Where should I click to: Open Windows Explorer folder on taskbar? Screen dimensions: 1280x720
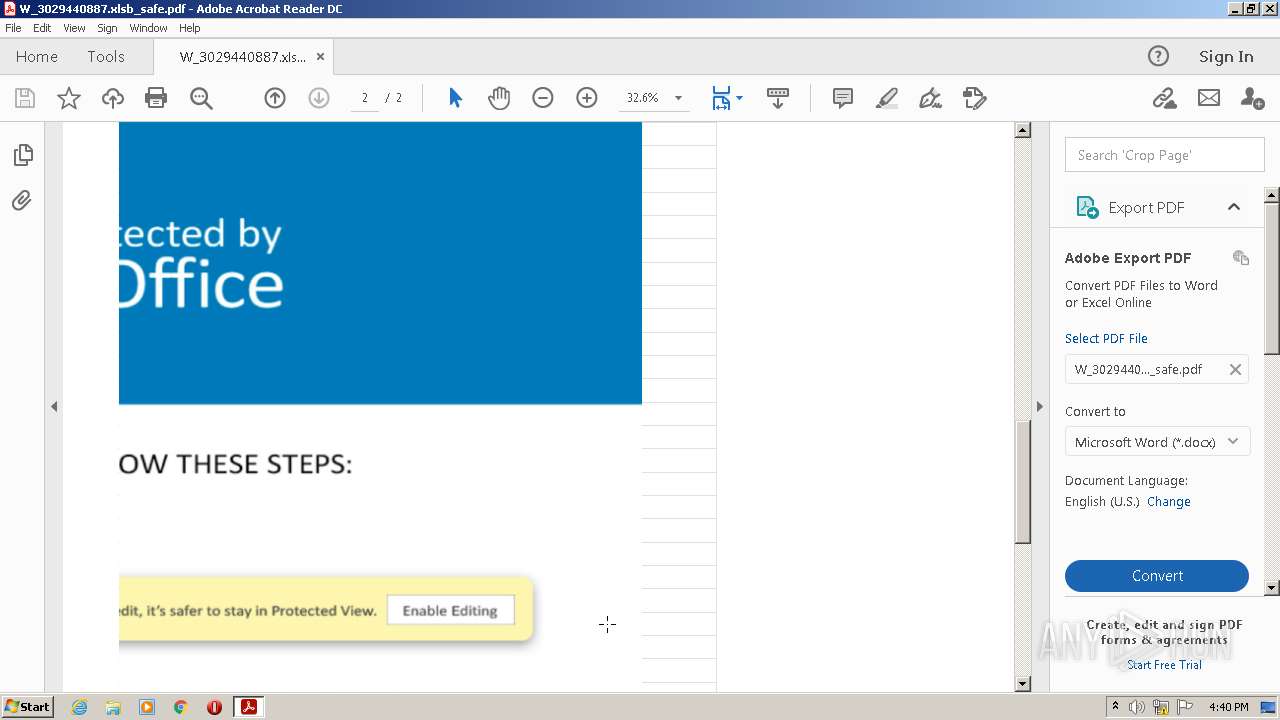pos(113,707)
